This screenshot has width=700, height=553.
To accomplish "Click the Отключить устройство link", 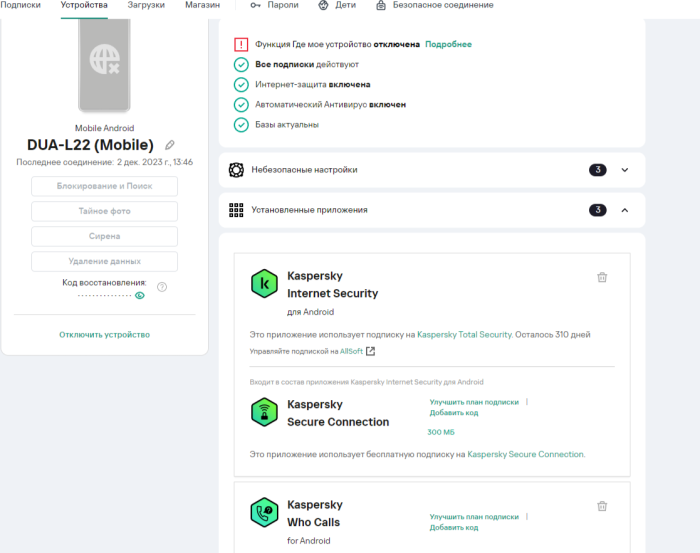I will point(104,334).
